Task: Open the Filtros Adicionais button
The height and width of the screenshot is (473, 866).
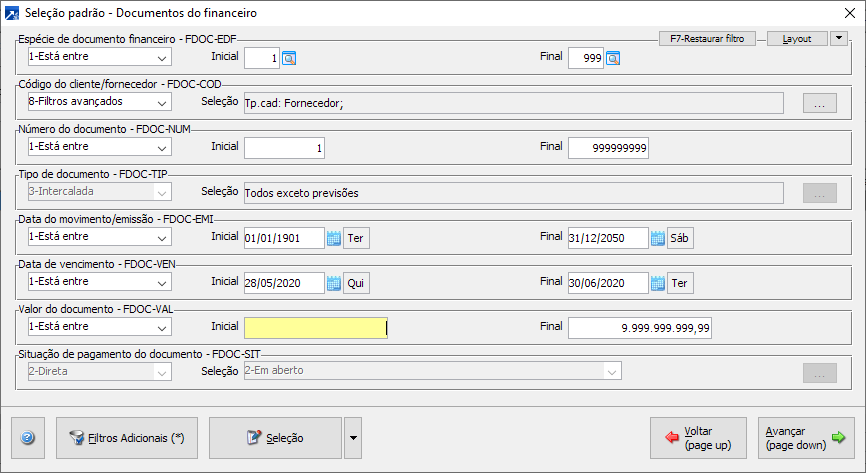Action: click(127, 438)
